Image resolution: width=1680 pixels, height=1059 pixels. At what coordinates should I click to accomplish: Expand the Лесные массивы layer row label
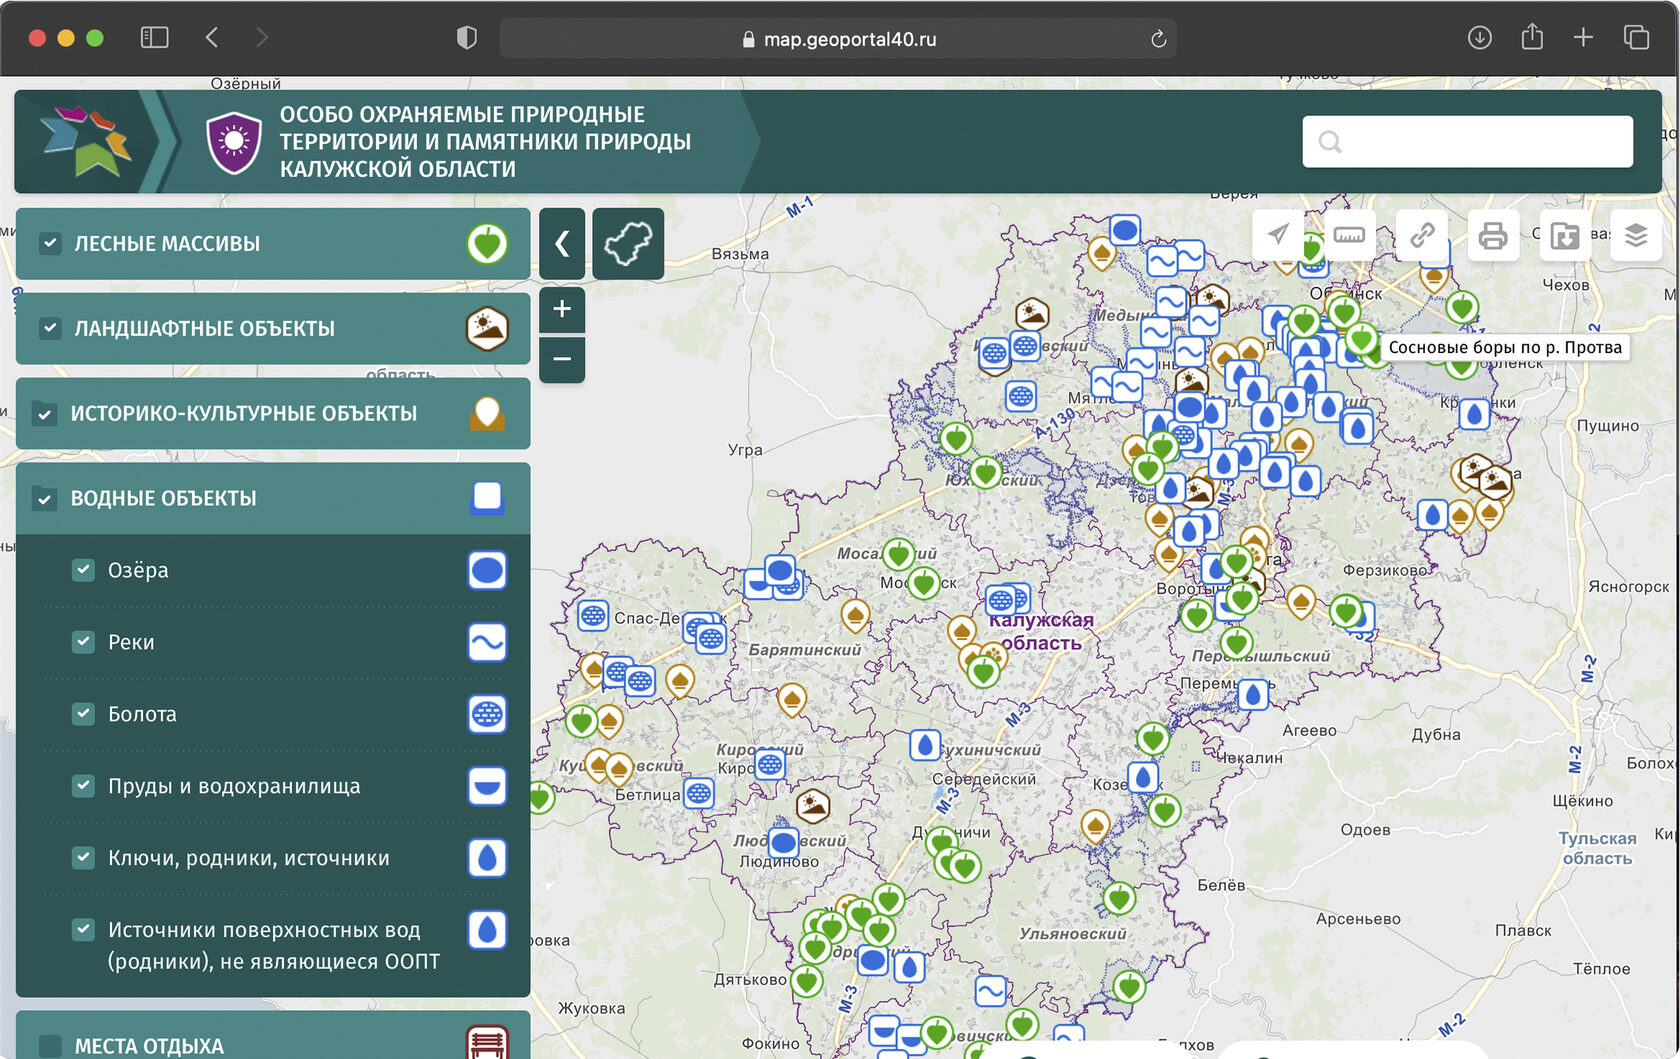167,244
